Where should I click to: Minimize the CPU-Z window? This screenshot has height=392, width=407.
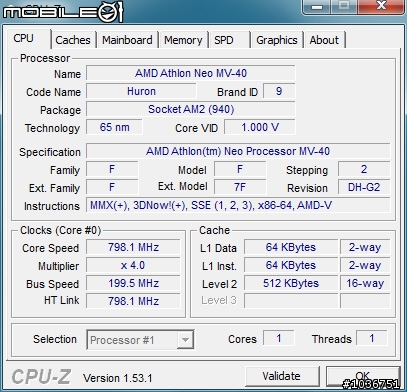316,7
